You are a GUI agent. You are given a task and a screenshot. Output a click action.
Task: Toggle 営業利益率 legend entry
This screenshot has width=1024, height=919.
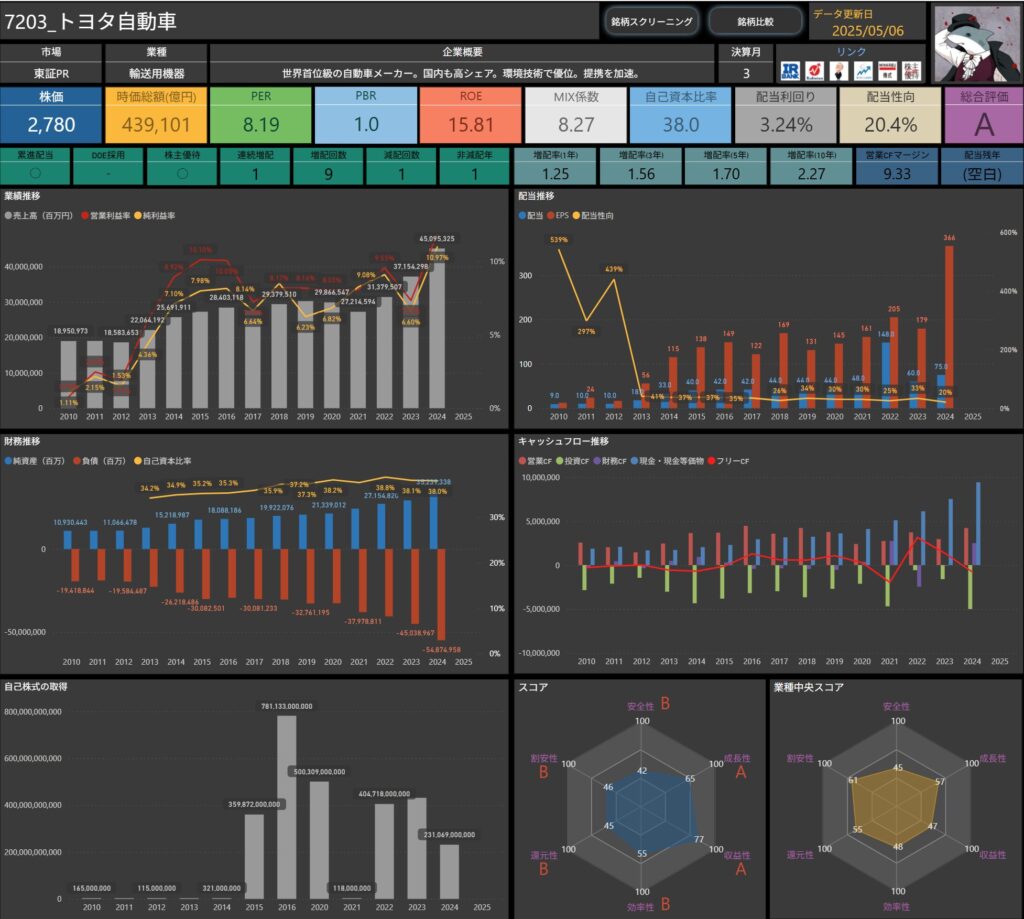point(106,216)
